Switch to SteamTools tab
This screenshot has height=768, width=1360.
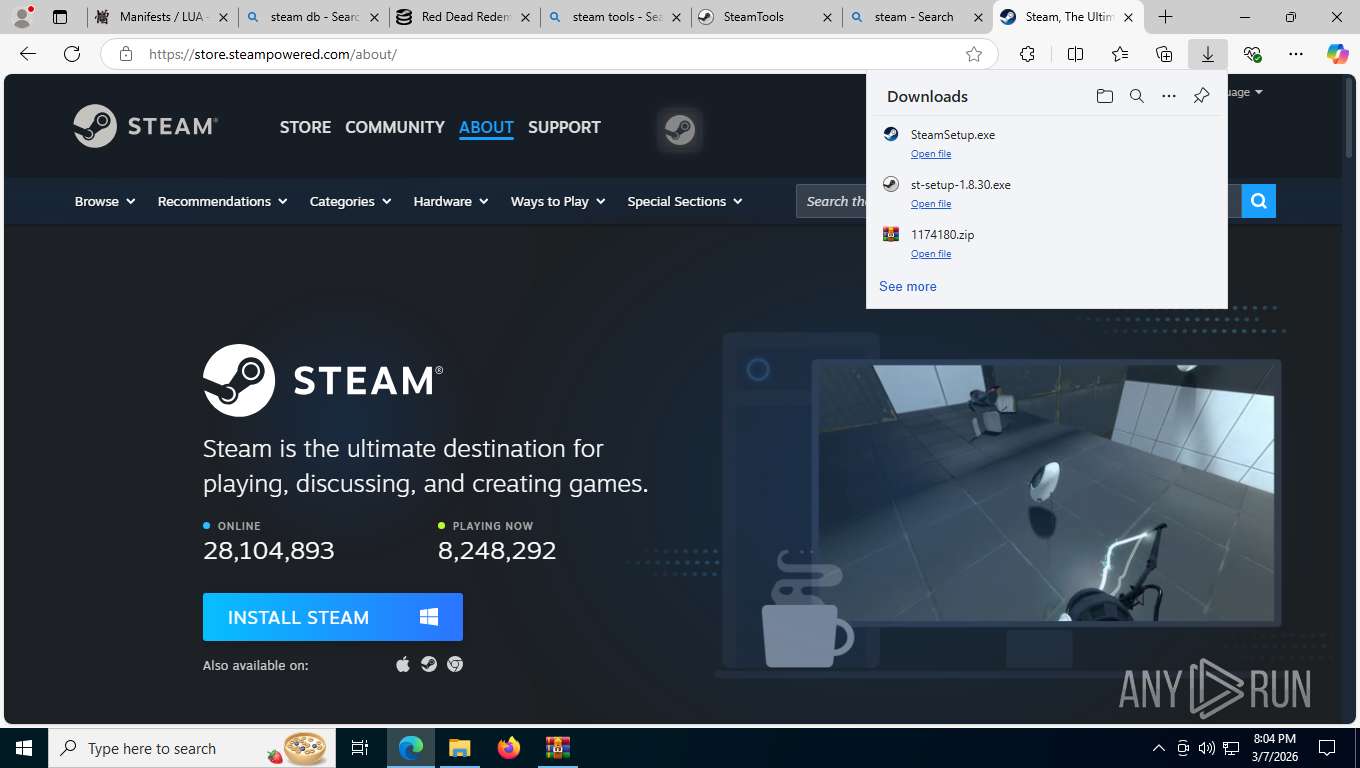tap(767, 17)
